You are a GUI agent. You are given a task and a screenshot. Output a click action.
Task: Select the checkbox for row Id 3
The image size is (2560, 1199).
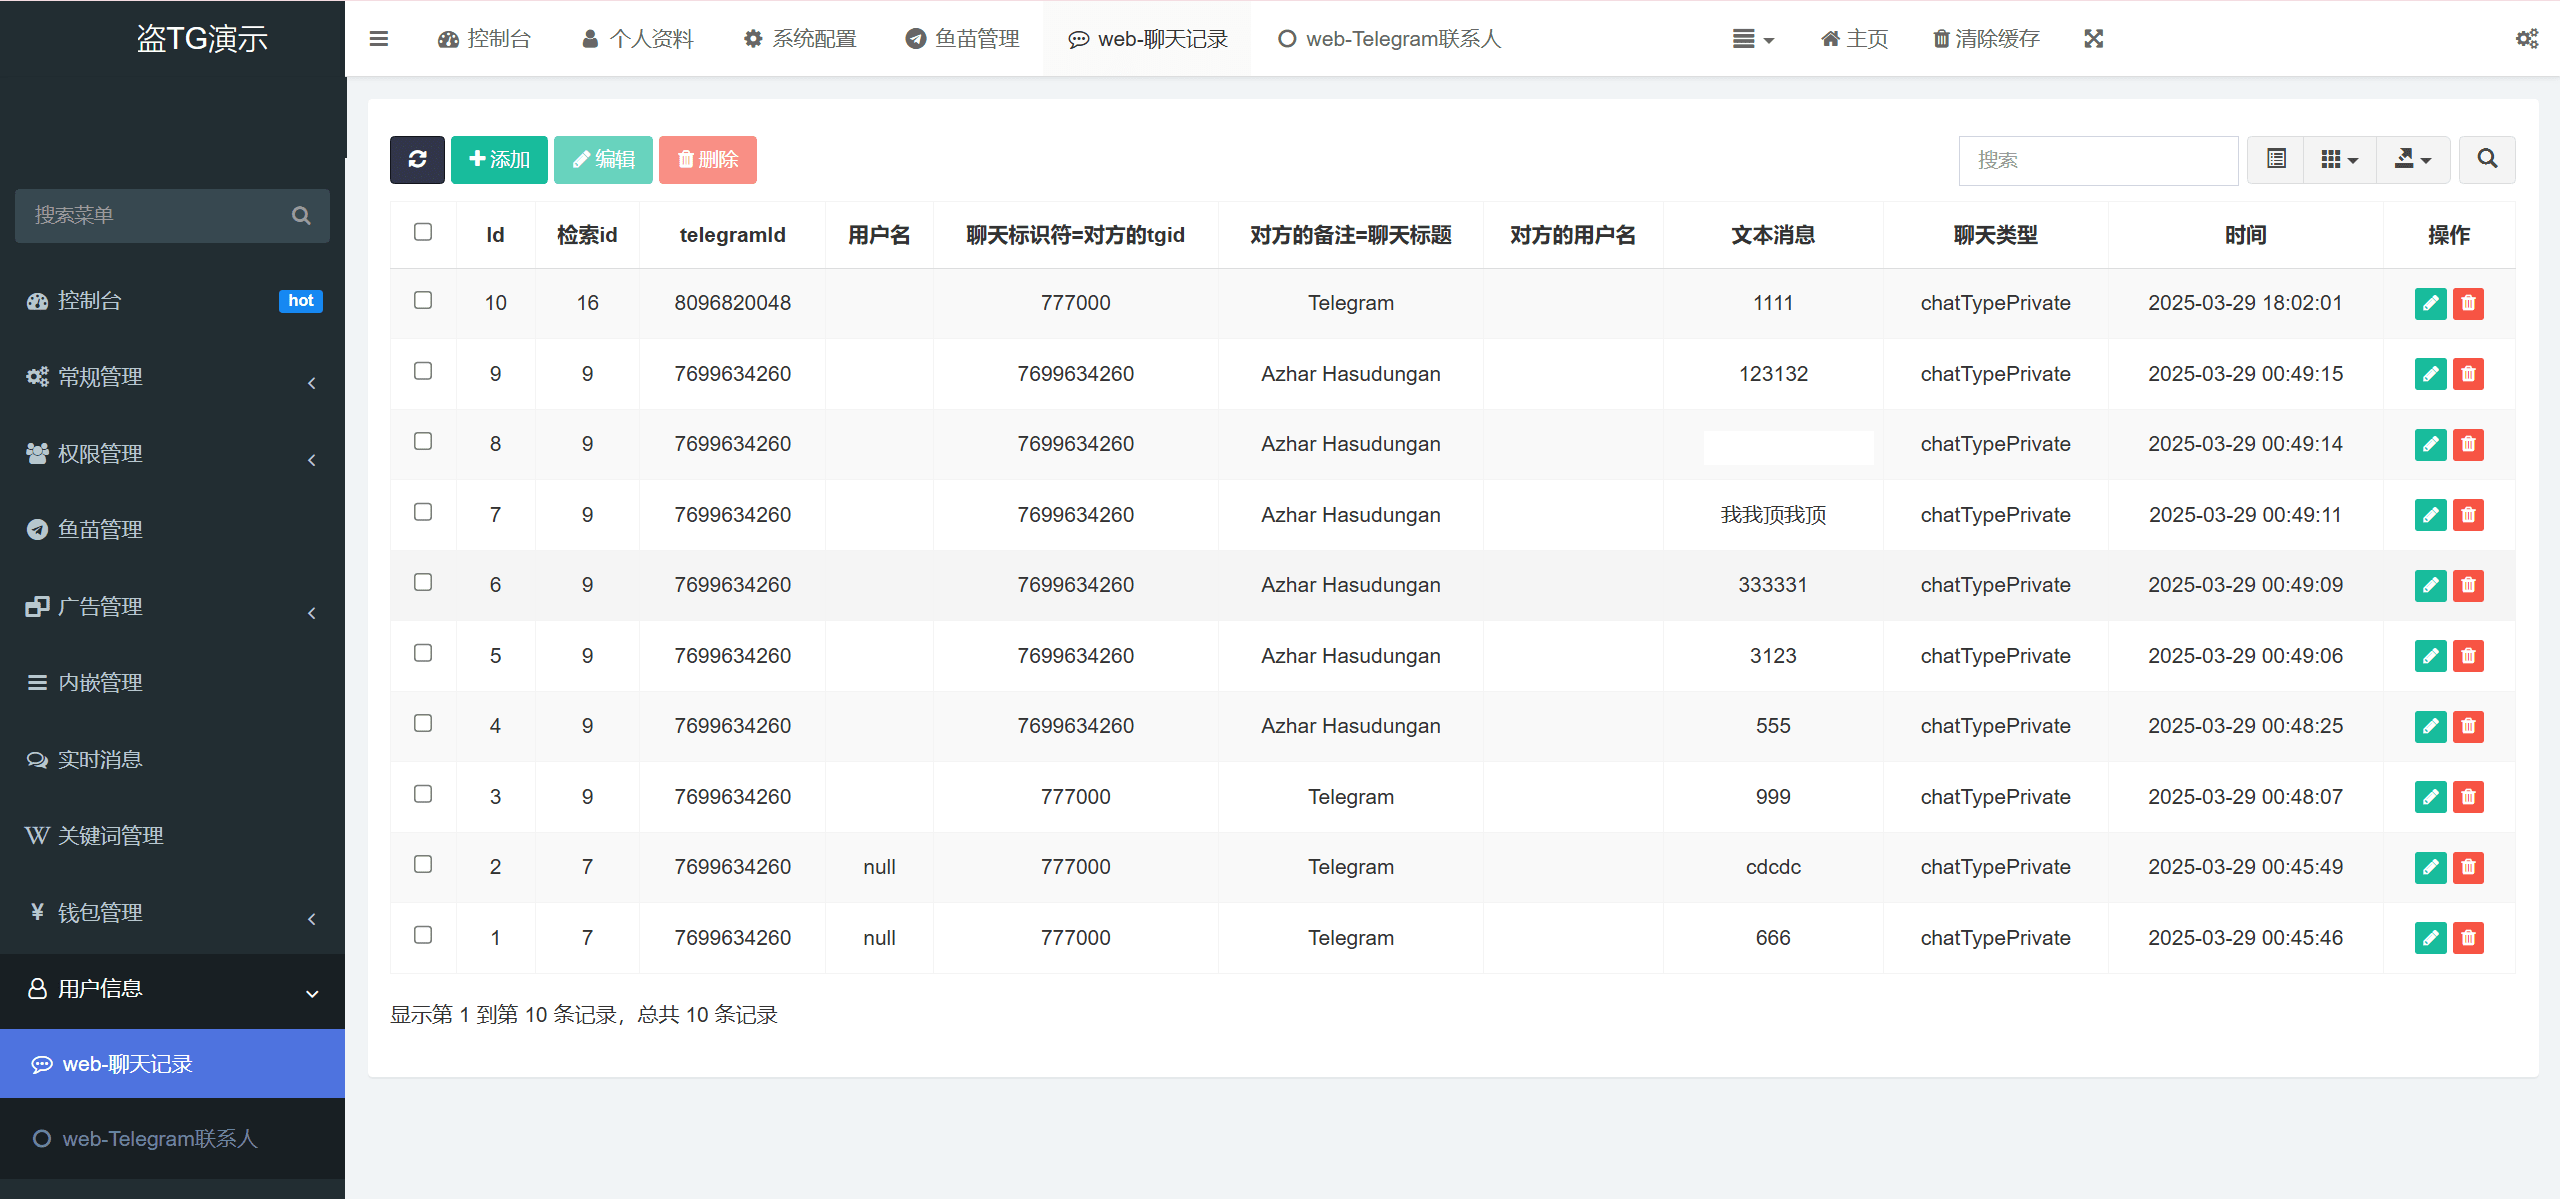tap(423, 794)
